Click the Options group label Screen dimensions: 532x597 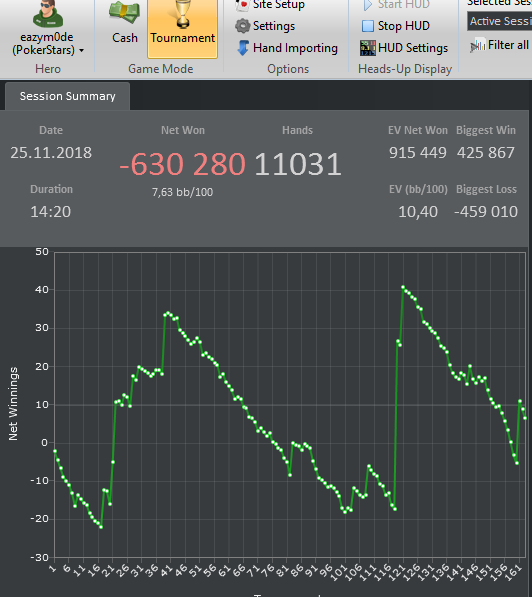(x=288, y=69)
